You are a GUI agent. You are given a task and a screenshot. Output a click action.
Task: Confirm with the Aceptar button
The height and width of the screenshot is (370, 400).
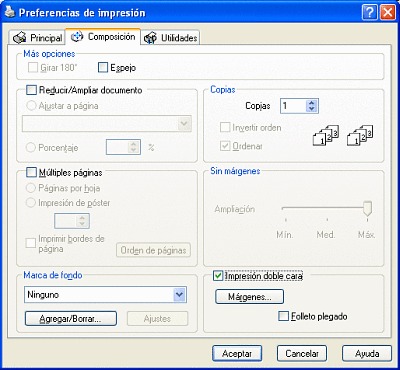(237, 354)
